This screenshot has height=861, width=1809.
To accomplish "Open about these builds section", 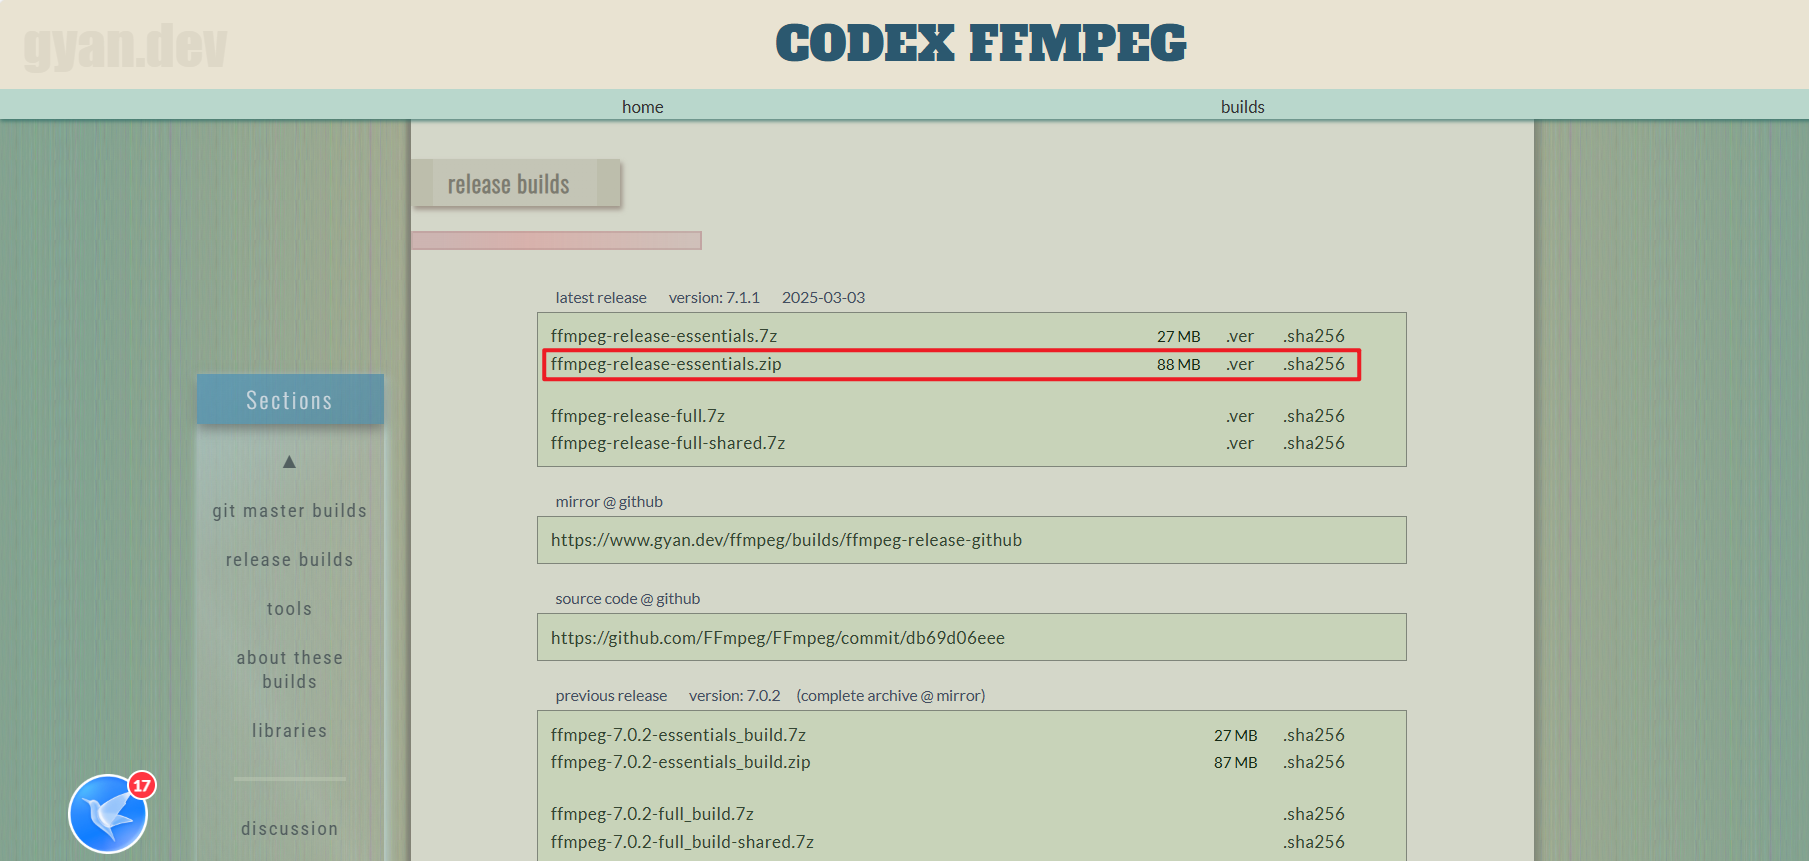I will (x=289, y=670).
